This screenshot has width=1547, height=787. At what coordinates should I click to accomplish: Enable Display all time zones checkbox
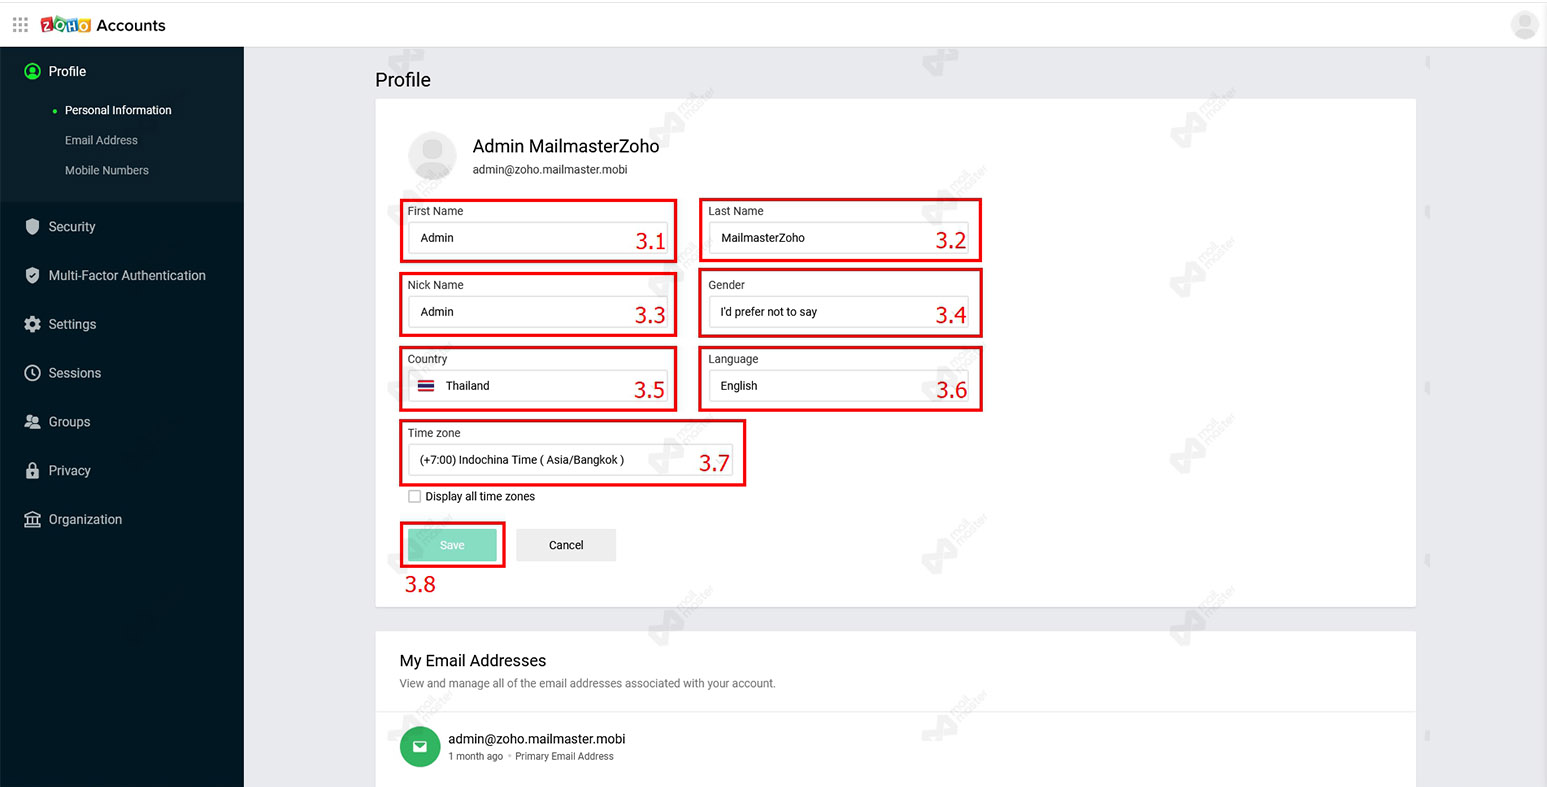414,496
